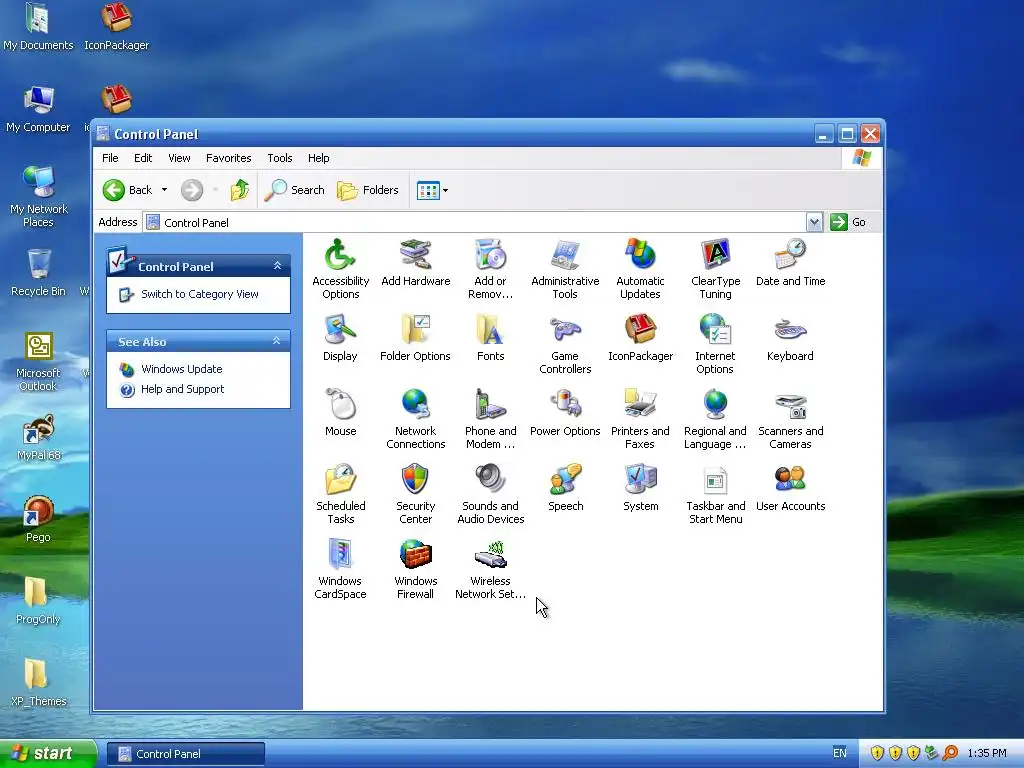The image size is (1024, 768).
Task: Collapse the See Also sidebar section
Action: (277, 341)
